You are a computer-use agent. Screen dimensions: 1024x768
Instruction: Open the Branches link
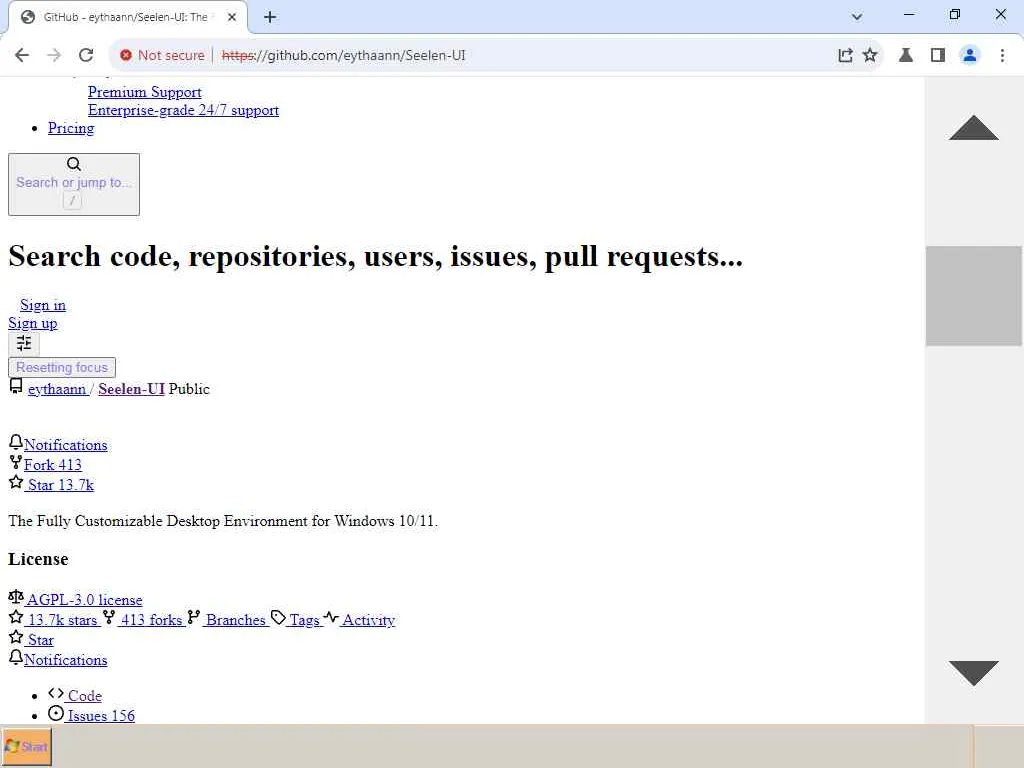point(236,620)
